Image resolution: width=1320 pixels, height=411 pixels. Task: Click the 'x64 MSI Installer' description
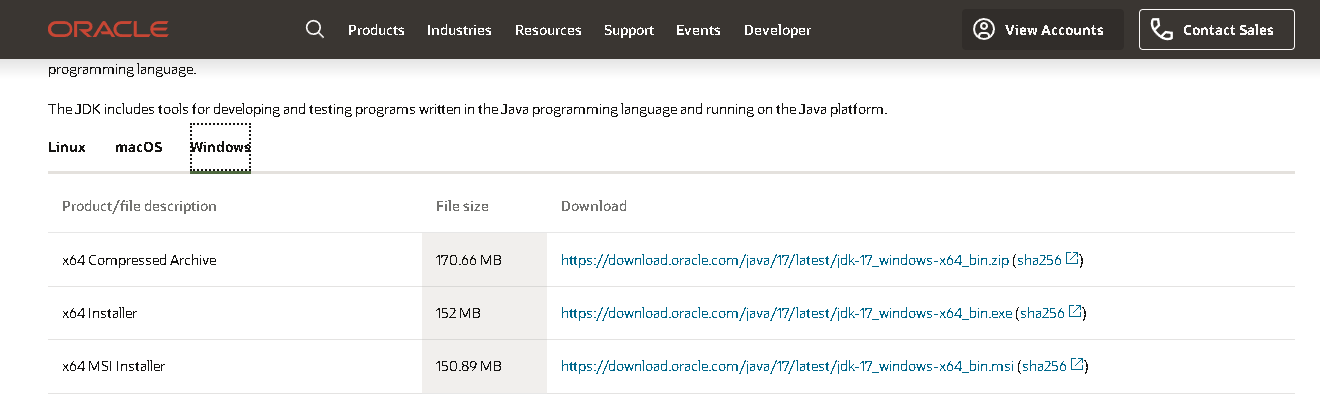click(113, 366)
